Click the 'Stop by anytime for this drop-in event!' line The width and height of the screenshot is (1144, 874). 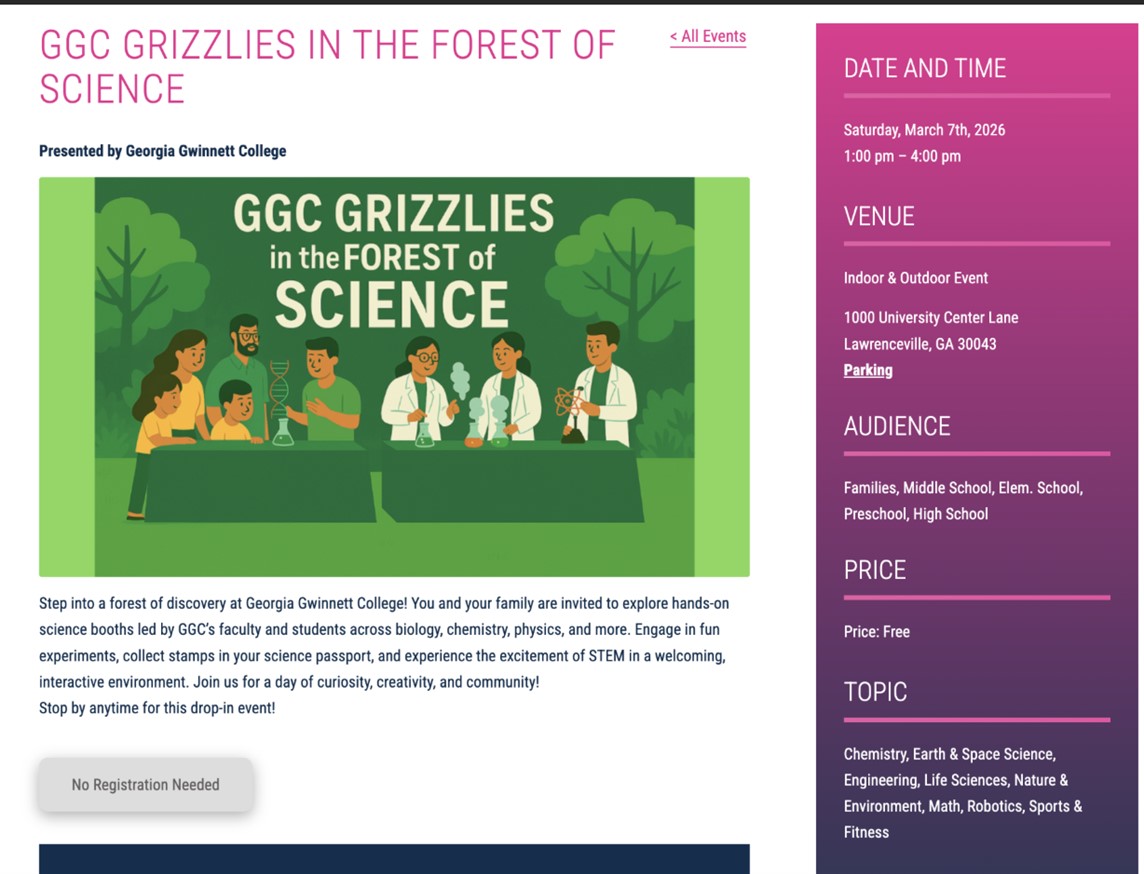coord(157,708)
